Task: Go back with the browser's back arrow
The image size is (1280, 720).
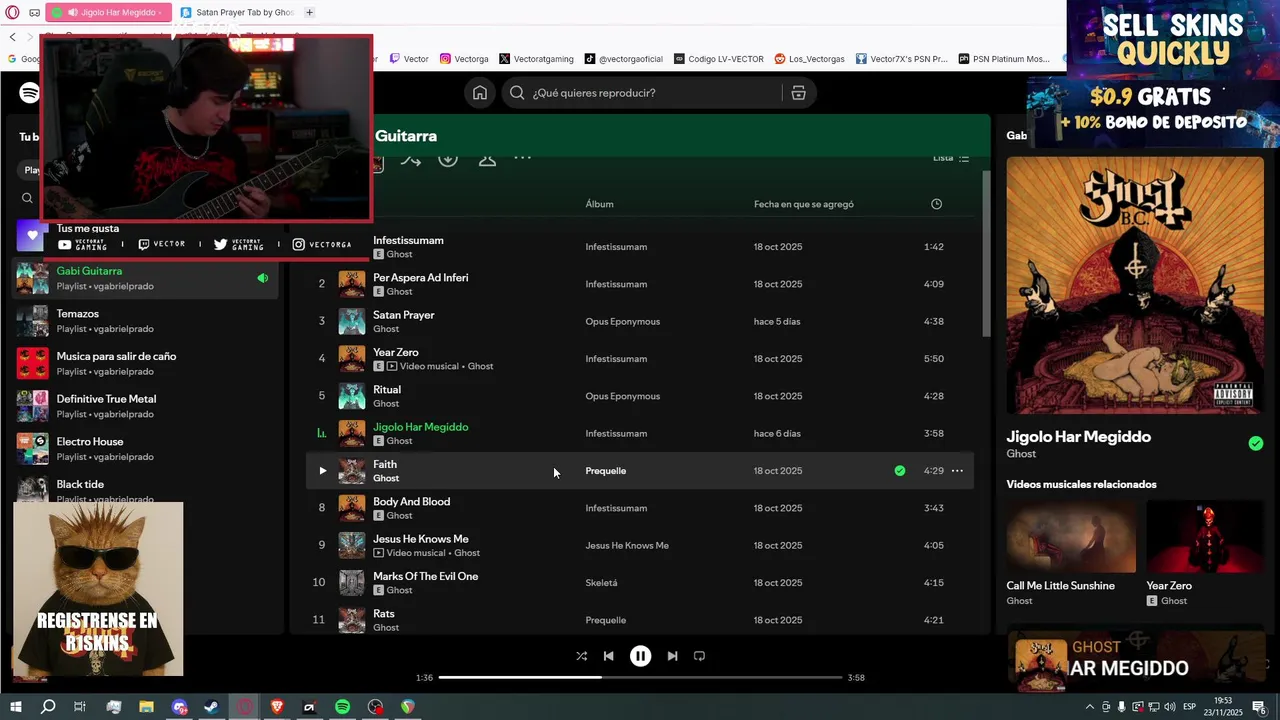Action: 12,37
